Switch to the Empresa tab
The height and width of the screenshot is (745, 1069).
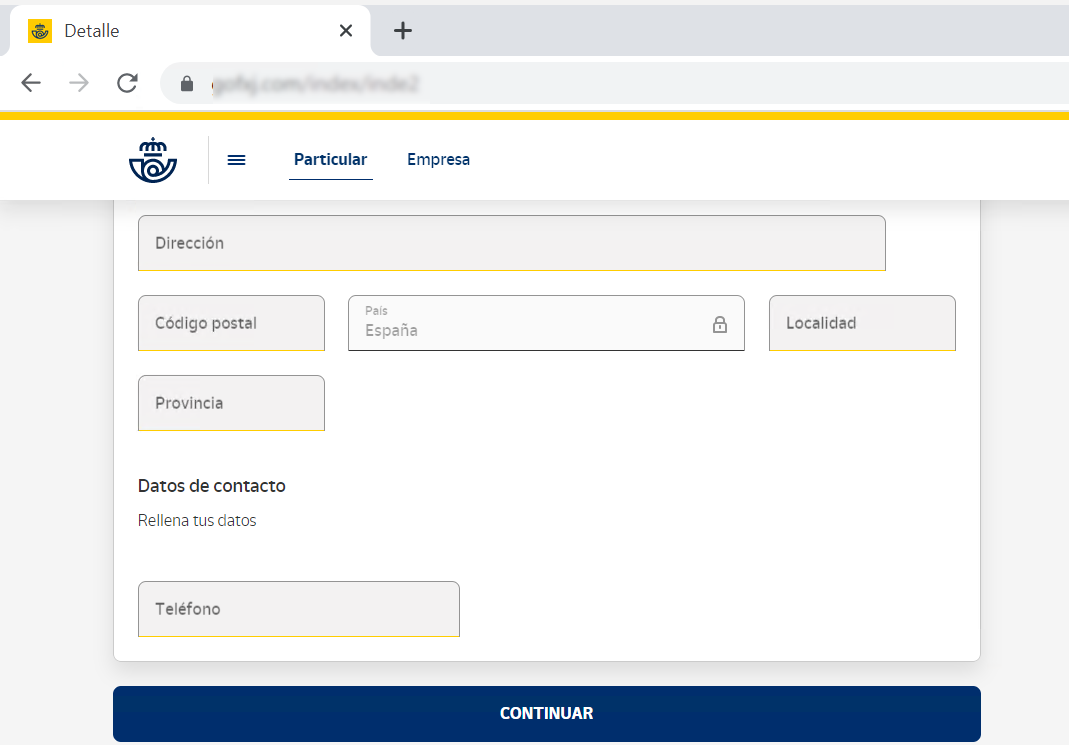click(438, 160)
